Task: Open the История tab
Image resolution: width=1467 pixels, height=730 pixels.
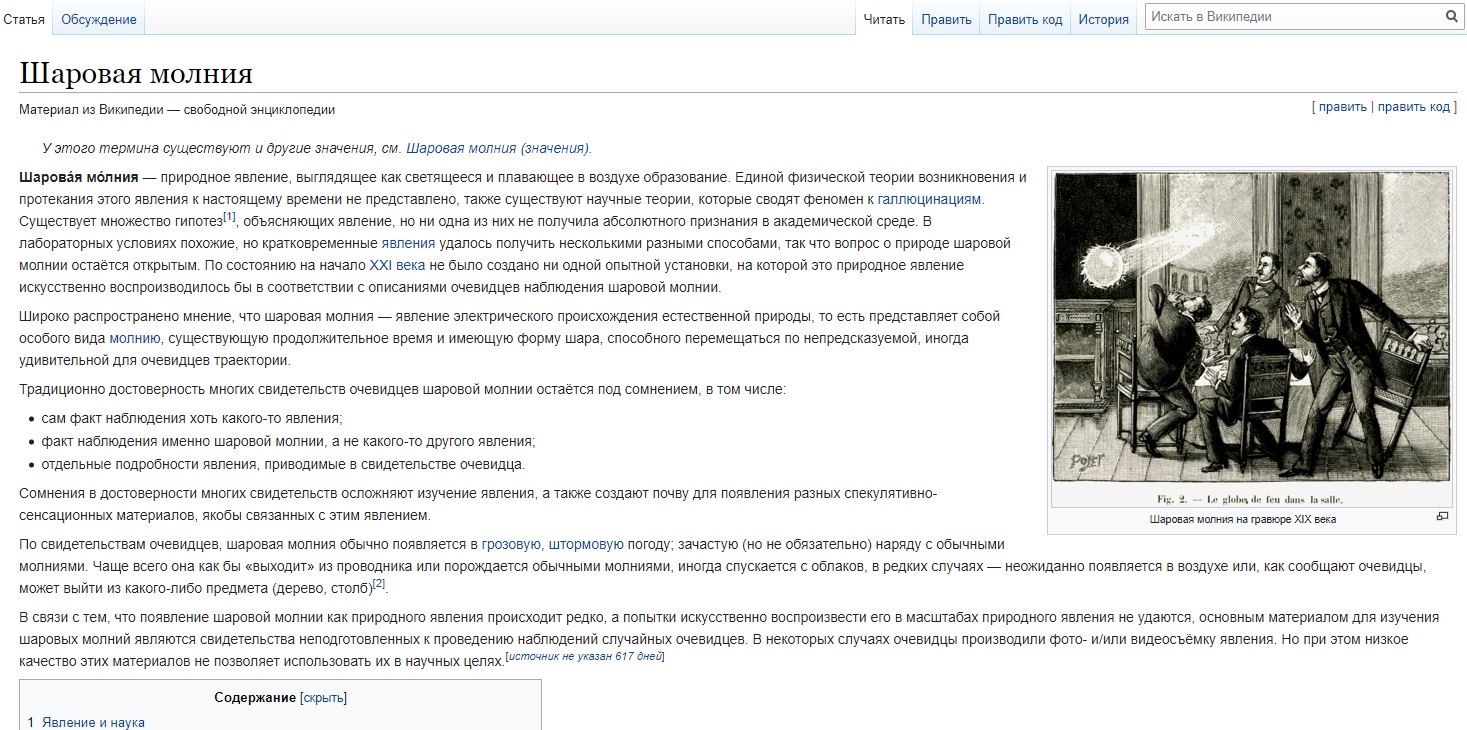Action: [x=1104, y=19]
